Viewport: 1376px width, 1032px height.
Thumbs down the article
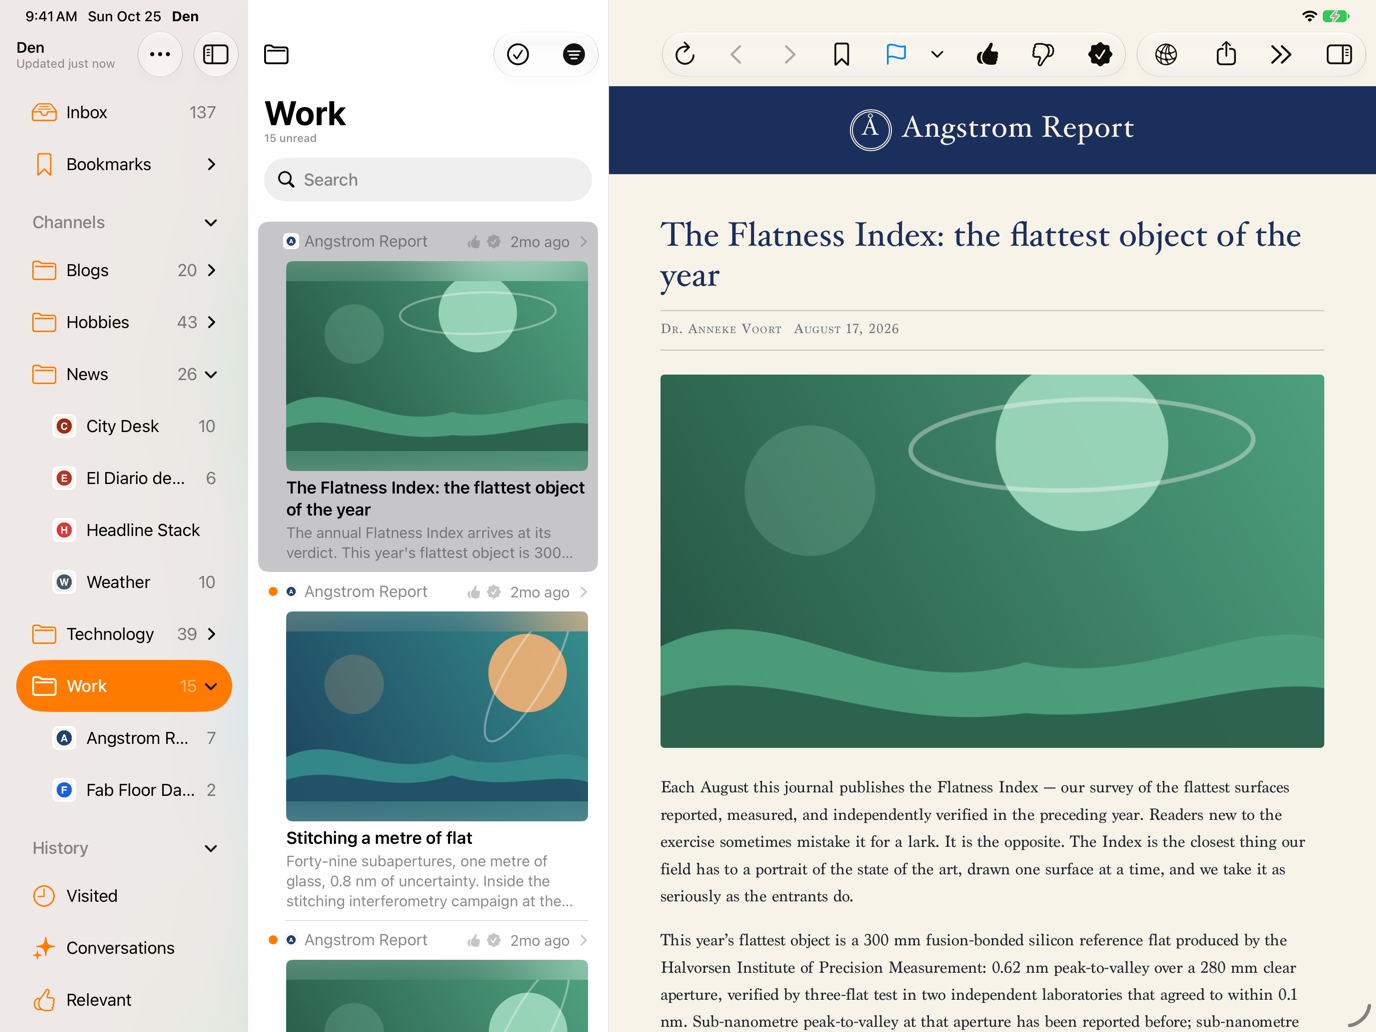1043,54
